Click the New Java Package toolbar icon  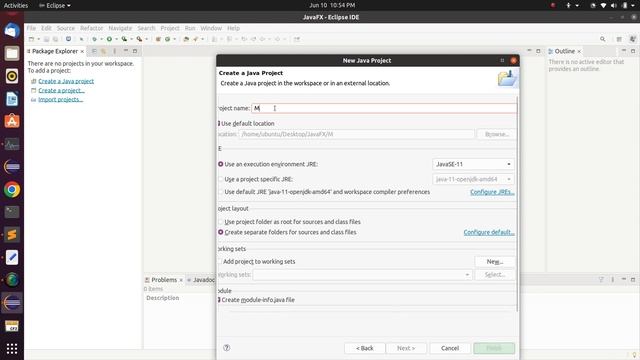coord(158,39)
